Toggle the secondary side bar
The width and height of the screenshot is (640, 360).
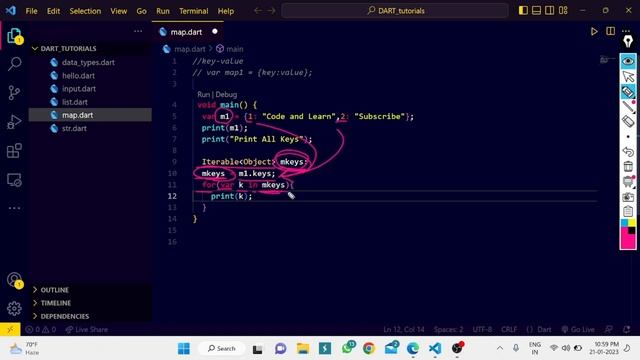(550, 11)
